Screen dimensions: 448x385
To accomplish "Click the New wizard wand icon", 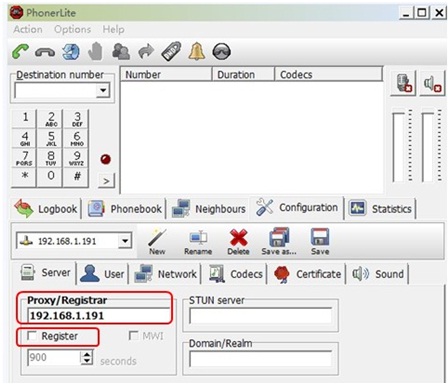I will pos(157,241).
